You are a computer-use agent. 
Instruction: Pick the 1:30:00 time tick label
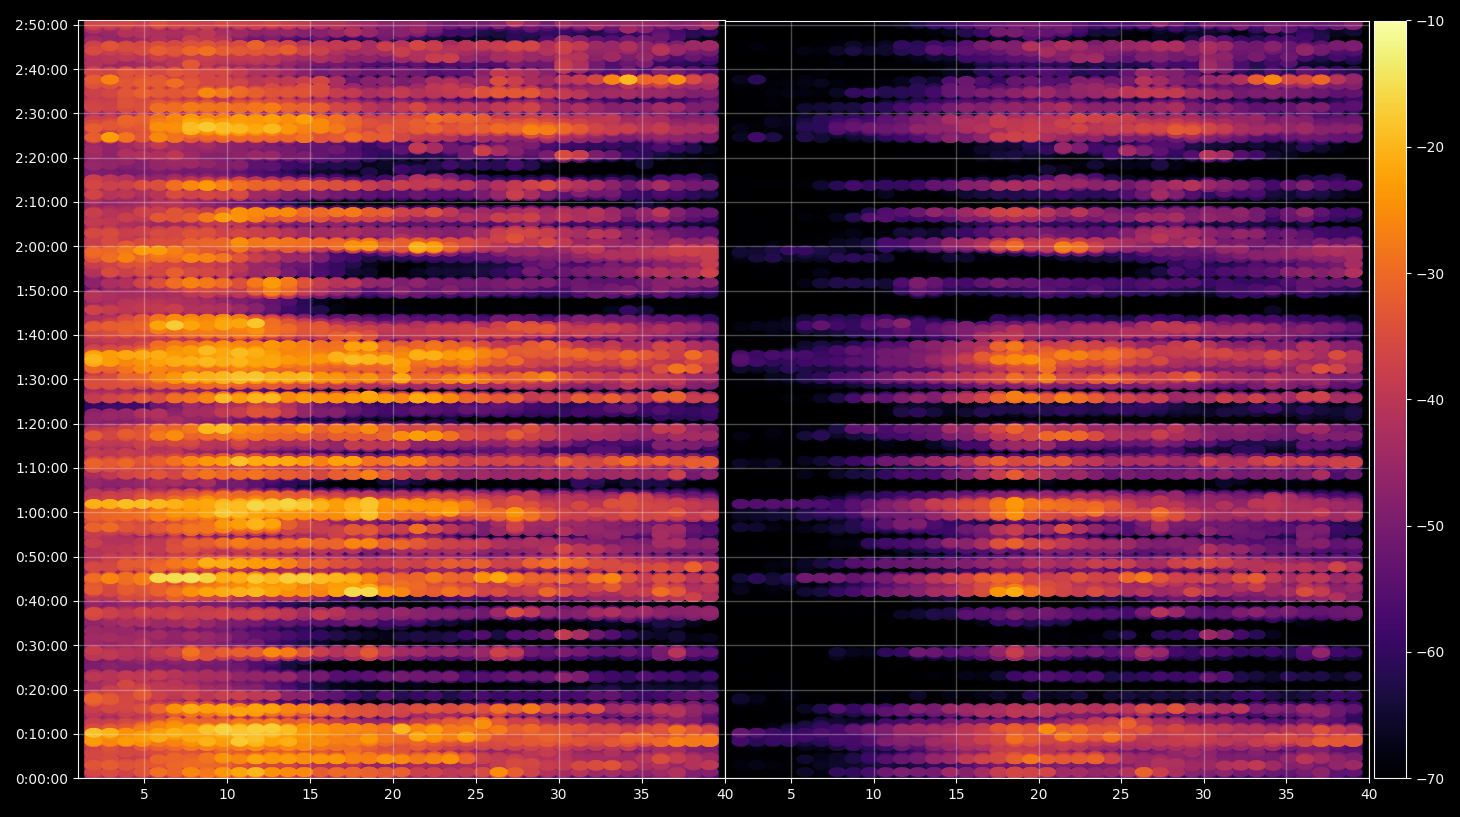(41, 380)
